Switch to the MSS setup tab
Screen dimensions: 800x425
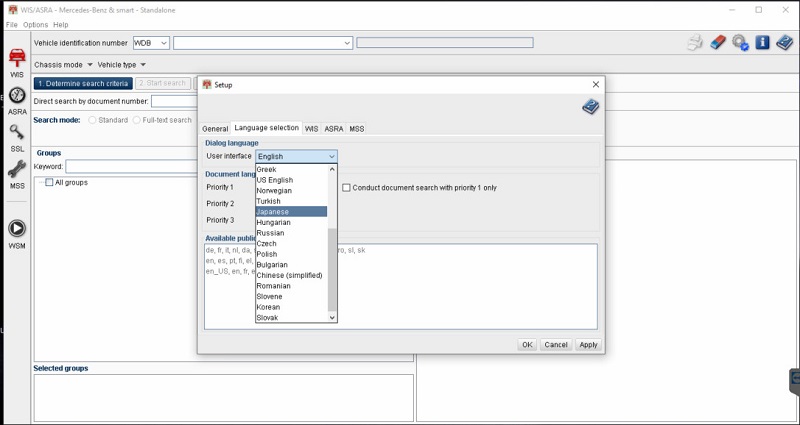[x=357, y=129]
